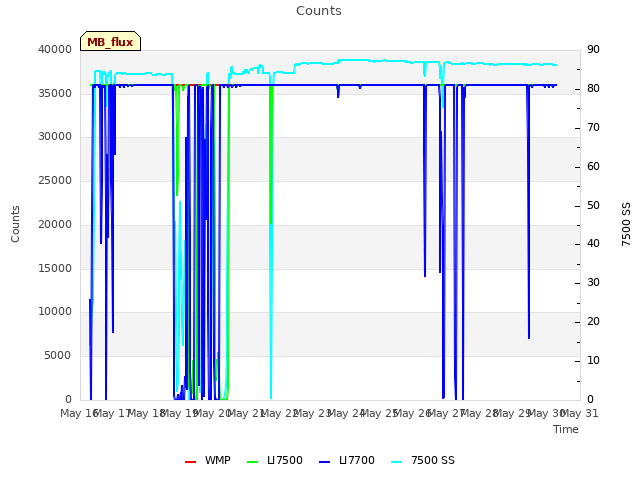Click the May 28 date tick label
Screen dimensions: 640x480
480,413
